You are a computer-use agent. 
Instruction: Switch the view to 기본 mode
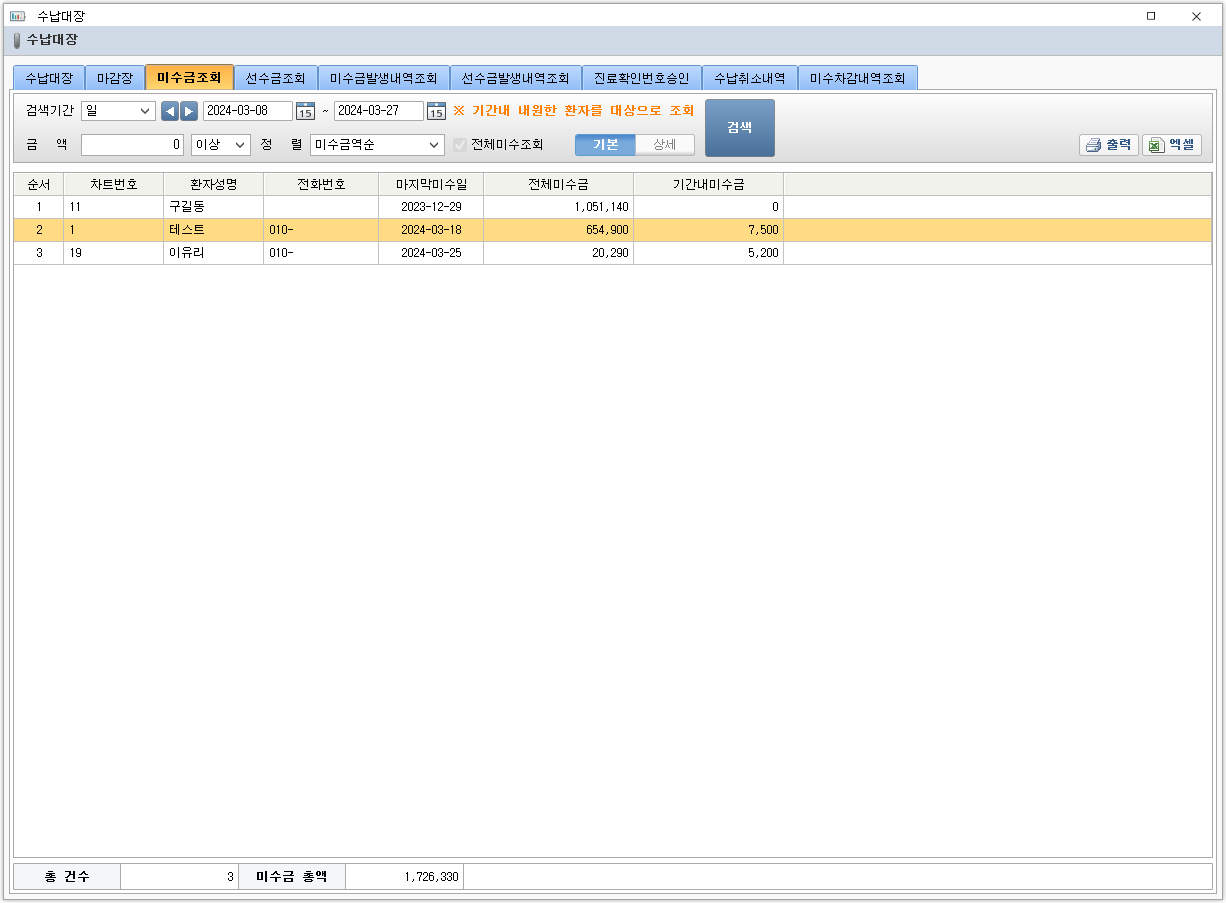605,145
